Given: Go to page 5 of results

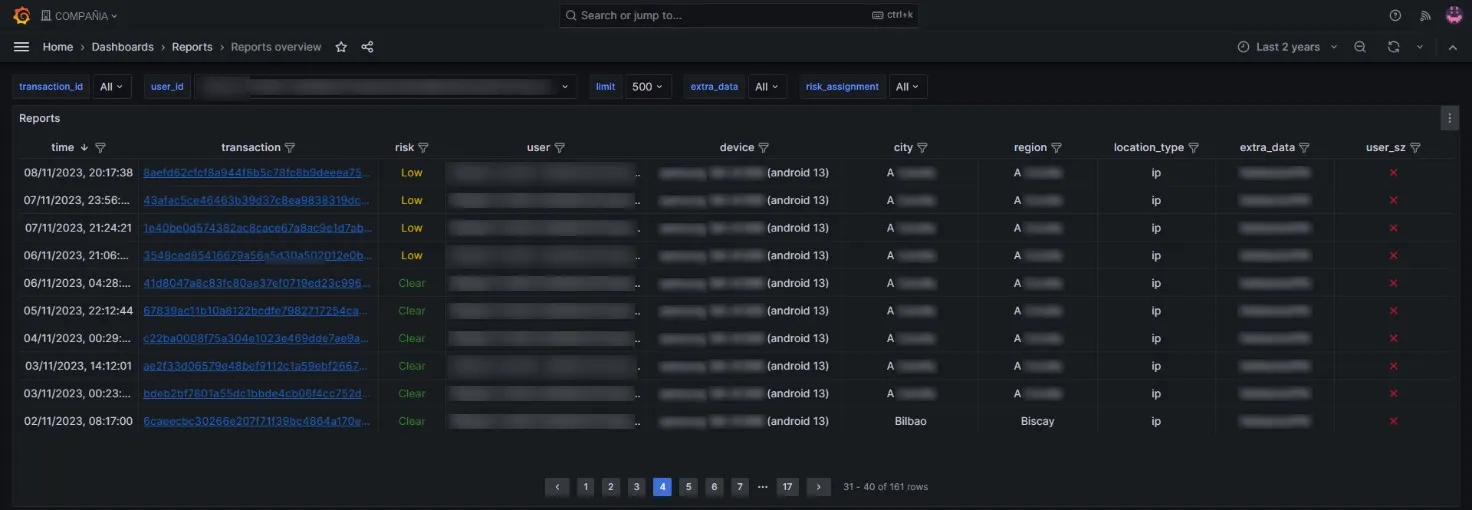Looking at the screenshot, I should (x=688, y=487).
